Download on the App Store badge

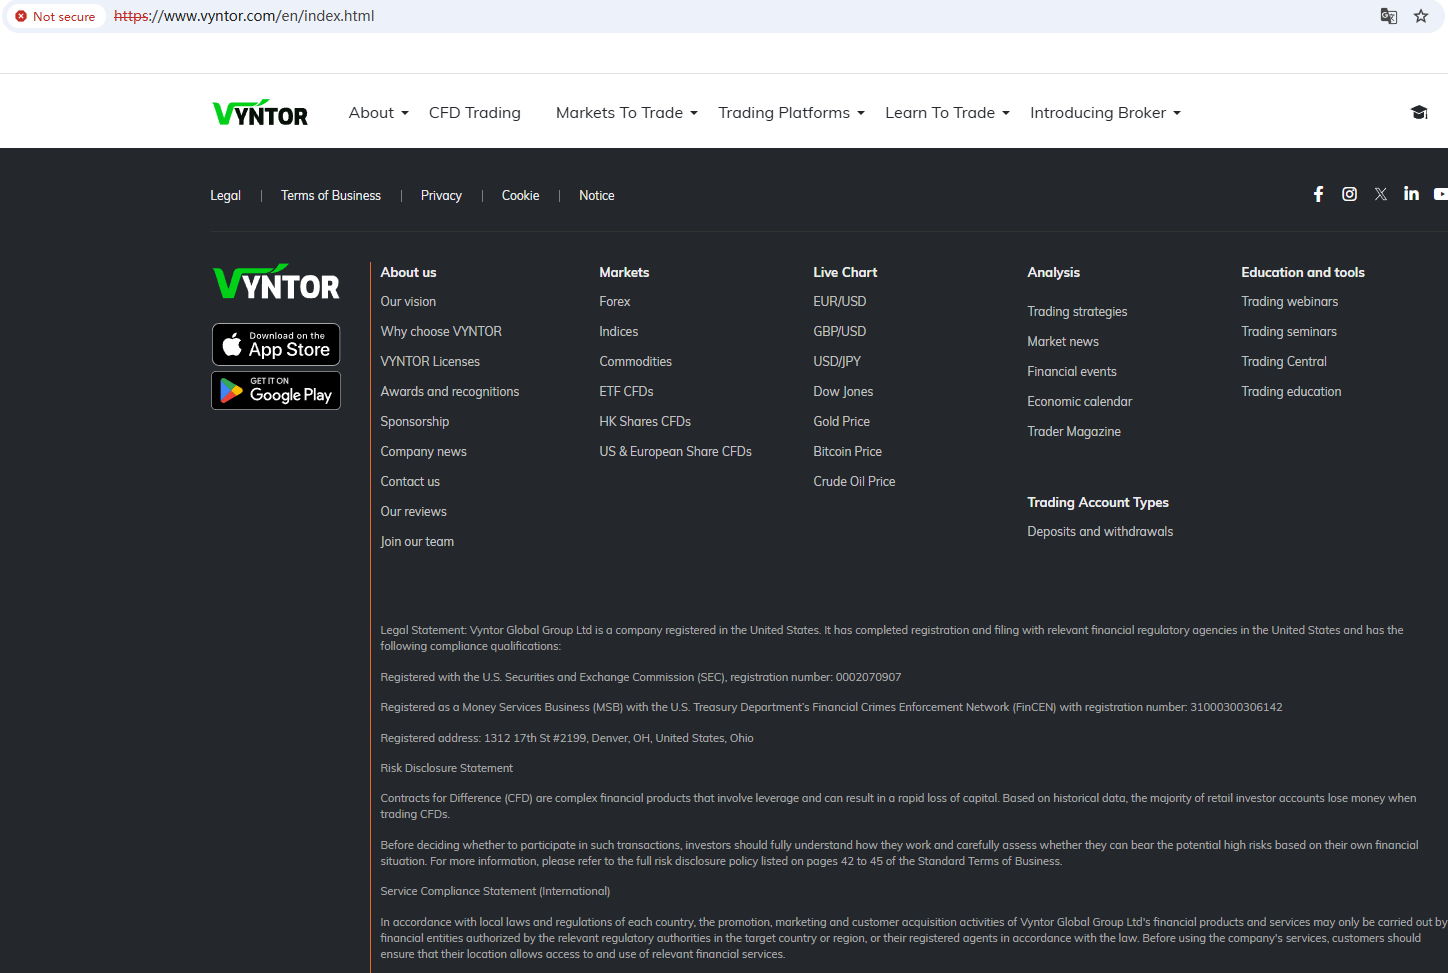pyautogui.click(x=276, y=344)
